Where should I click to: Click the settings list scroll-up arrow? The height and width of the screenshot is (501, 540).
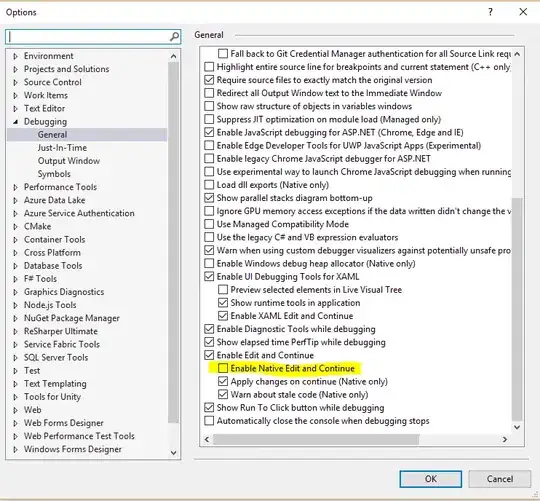(517, 54)
